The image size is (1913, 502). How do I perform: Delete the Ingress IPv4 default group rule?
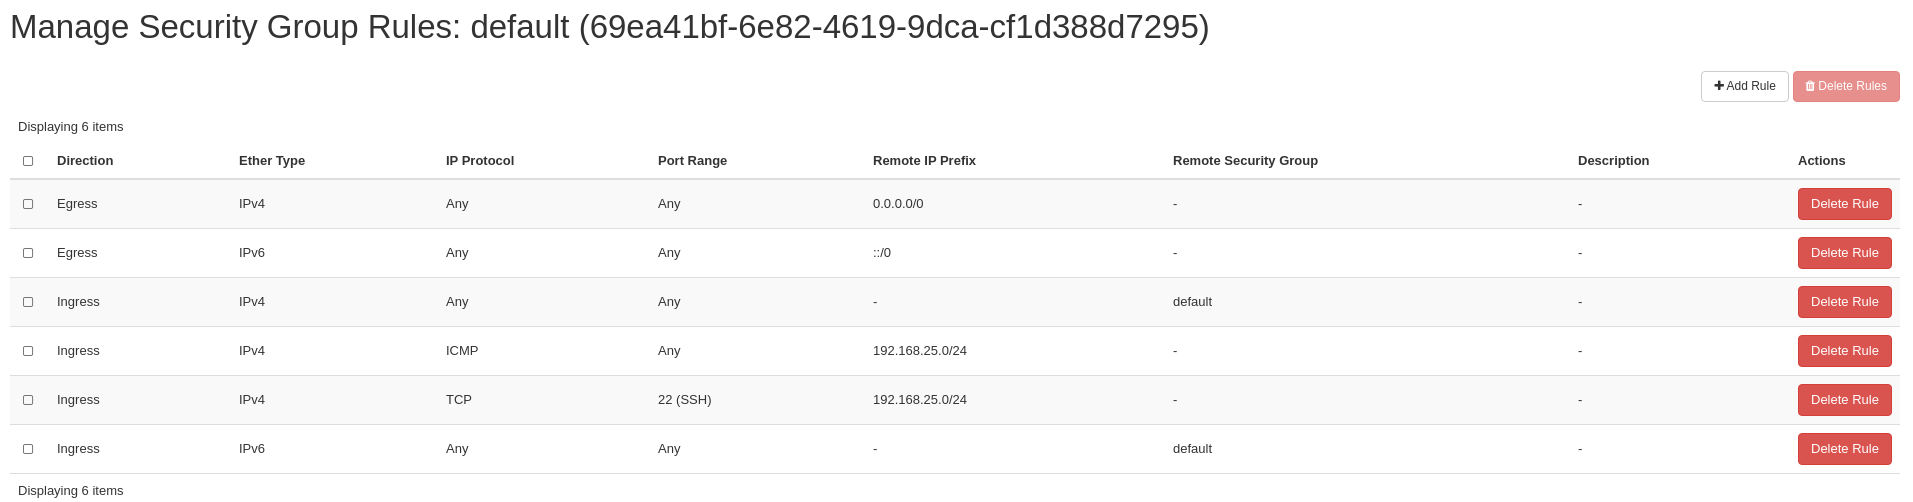1844,302
